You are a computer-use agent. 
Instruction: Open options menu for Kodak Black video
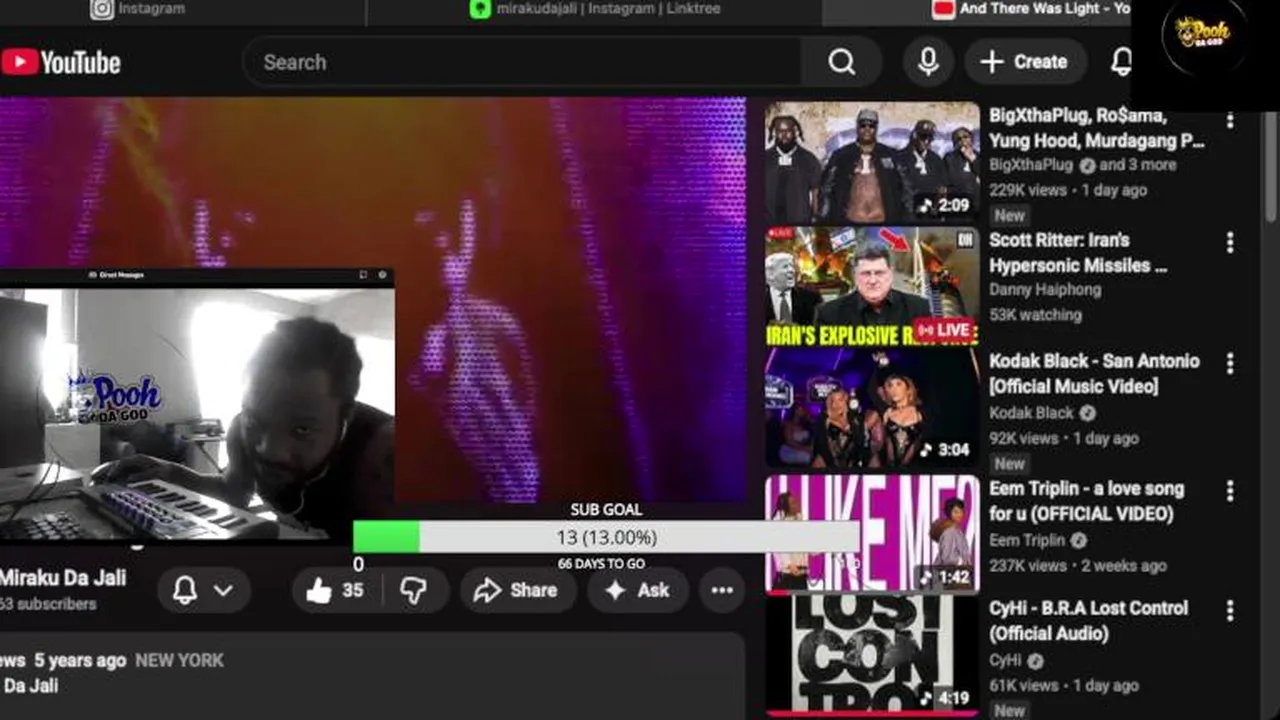click(x=1230, y=363)
